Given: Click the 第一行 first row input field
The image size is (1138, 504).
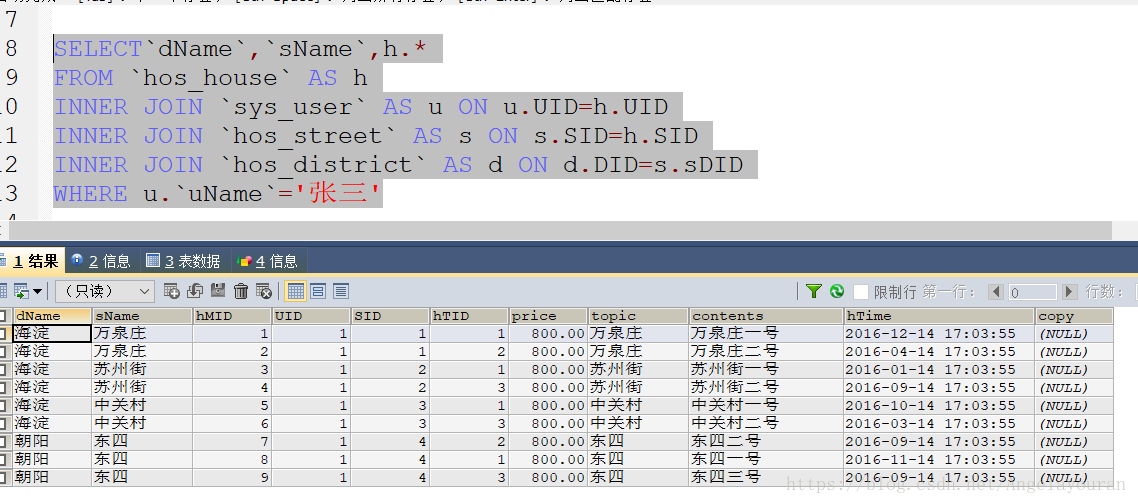Looking at the screenshot, I should [1032, 292].
